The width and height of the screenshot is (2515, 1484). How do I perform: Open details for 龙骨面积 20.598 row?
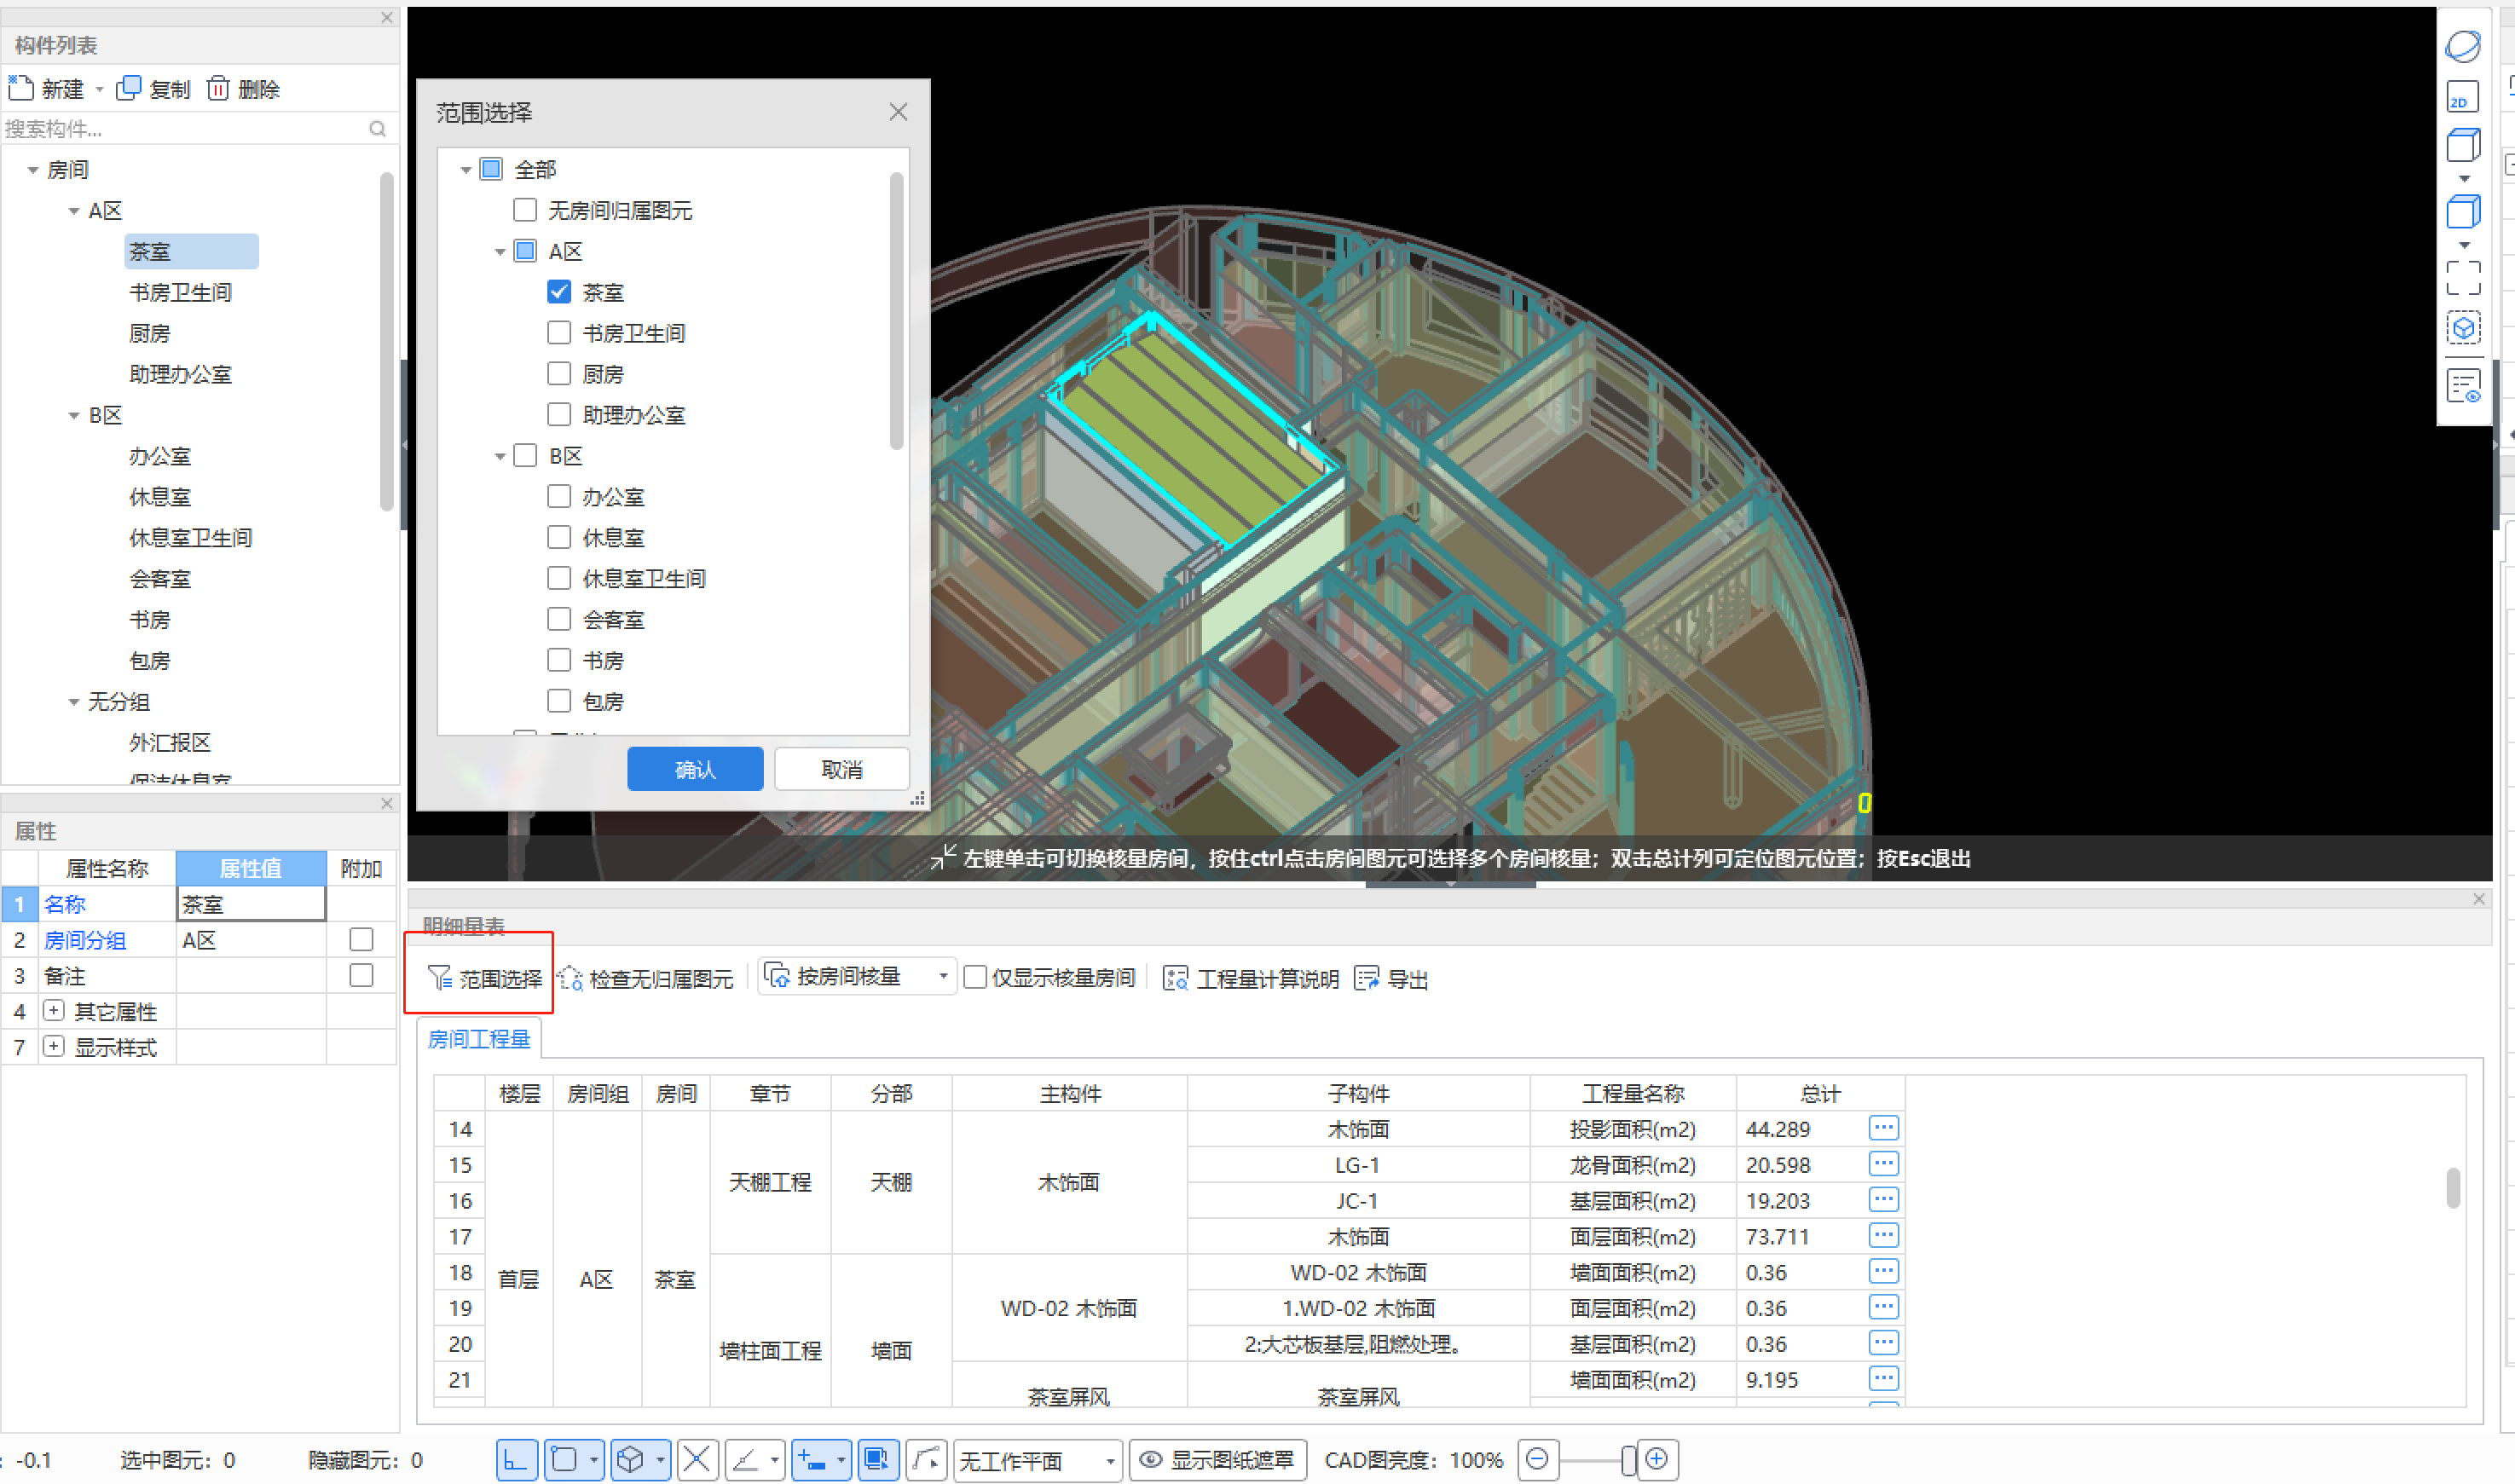click(x=1883, y=1164)
